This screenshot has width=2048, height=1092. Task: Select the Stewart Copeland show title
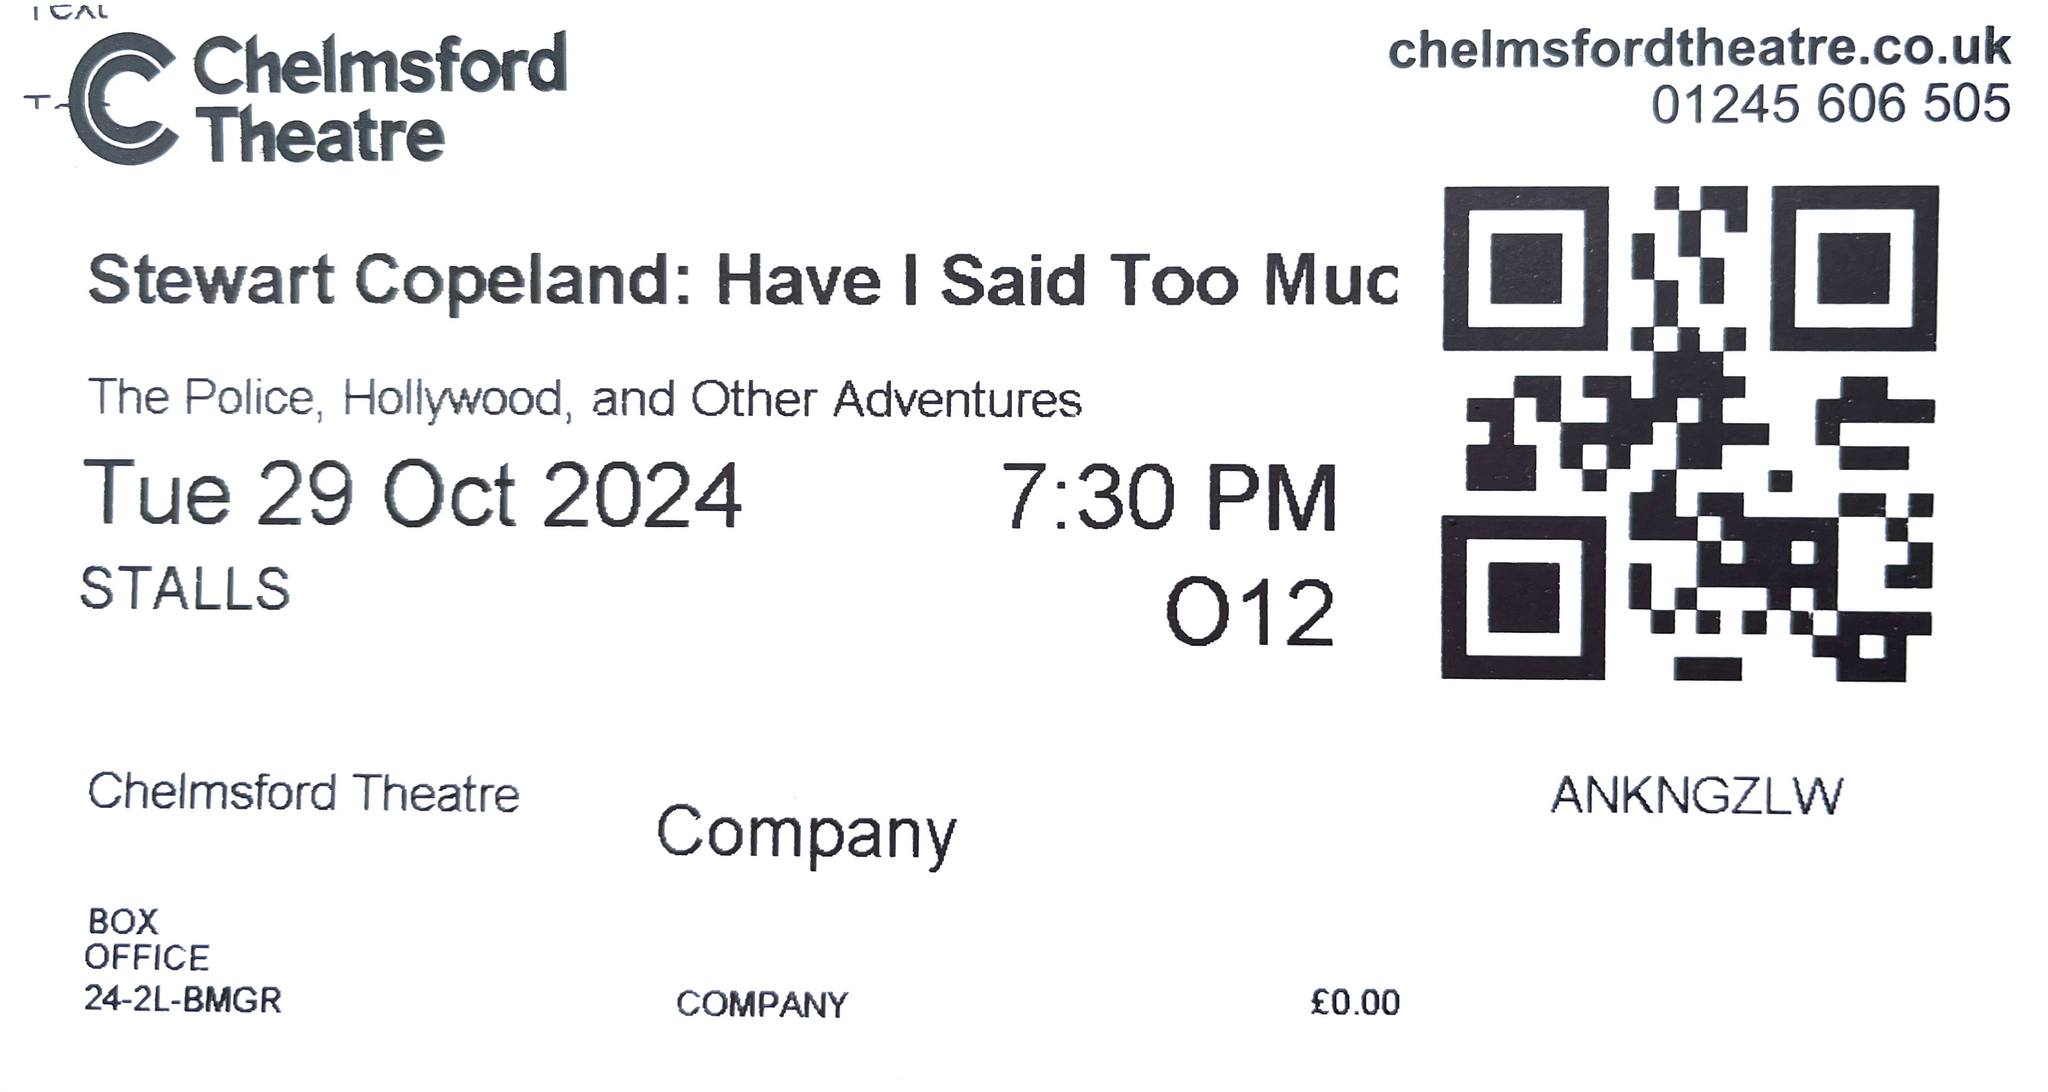click(x=743, y=279)
